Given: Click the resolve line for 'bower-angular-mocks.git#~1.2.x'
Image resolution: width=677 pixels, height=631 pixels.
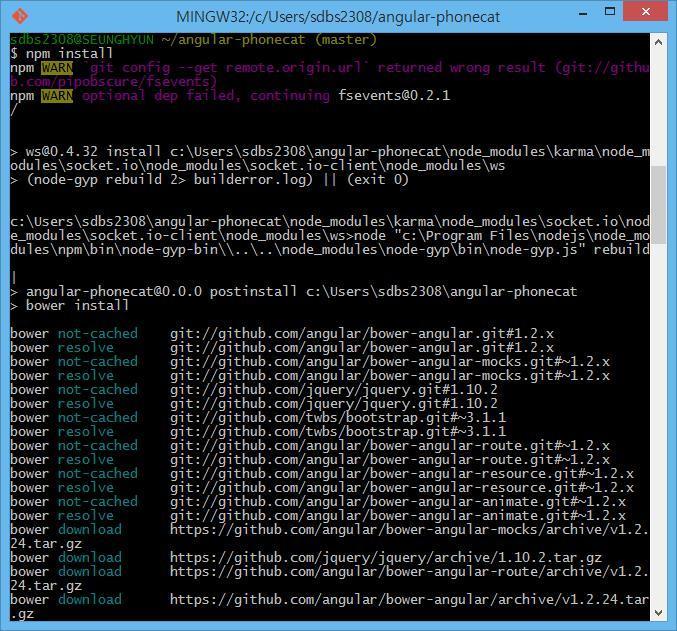Looking at the screenshot, I should pyautogui.click(x=310, y=376).
